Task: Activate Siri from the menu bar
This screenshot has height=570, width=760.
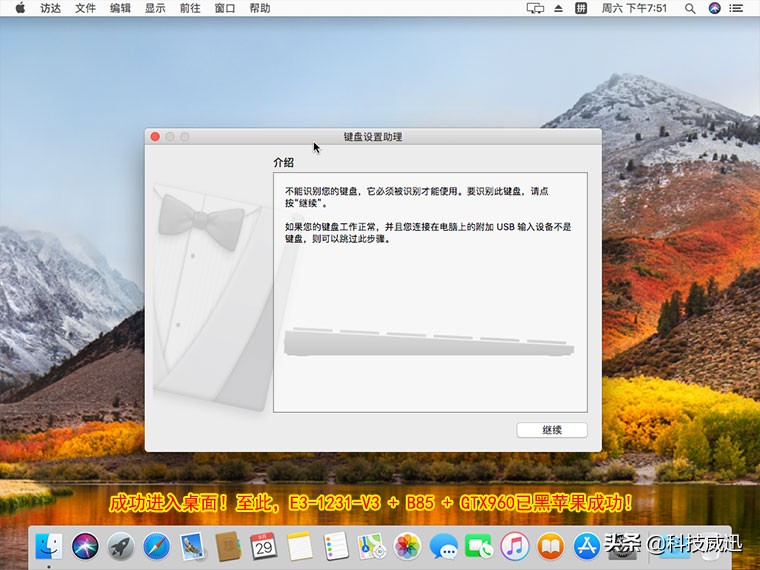Action: [714, 8]
